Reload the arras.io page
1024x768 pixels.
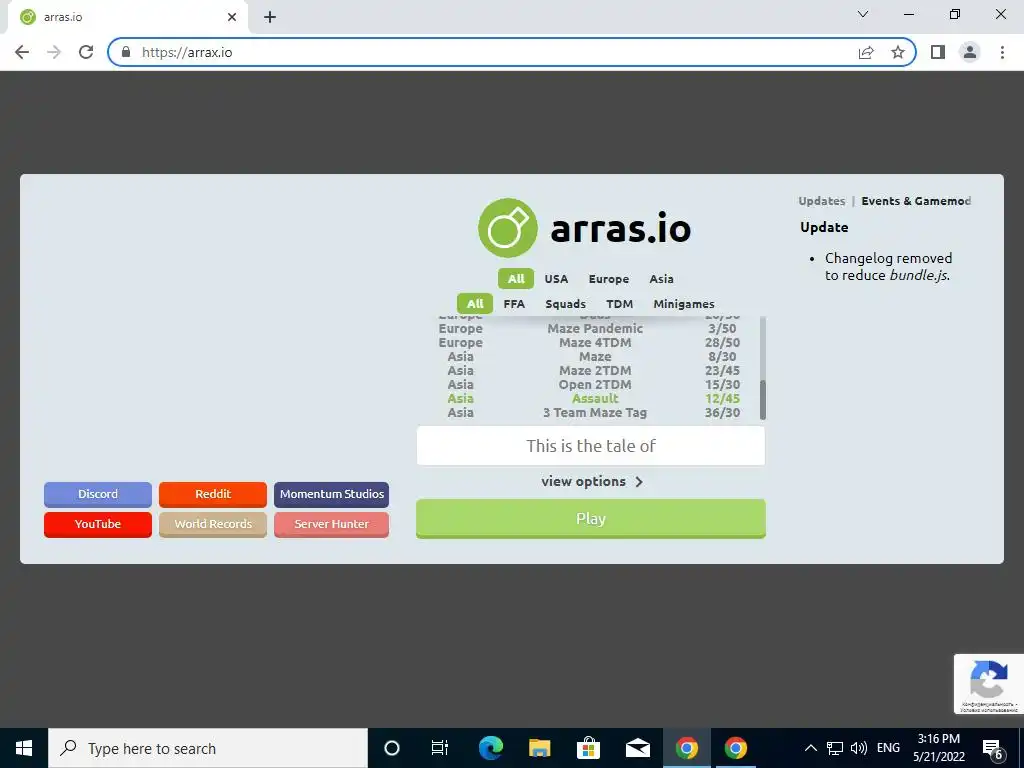click(86, 52)
